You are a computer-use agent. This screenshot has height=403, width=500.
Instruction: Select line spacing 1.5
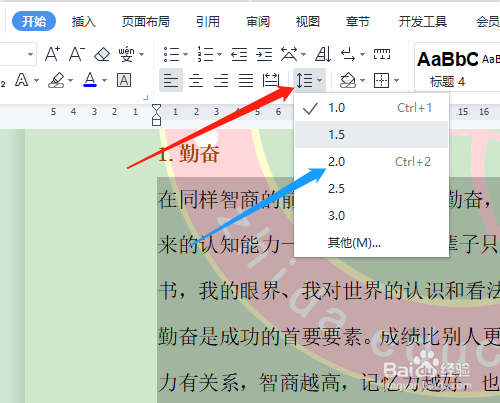click(x=371, y=135)
